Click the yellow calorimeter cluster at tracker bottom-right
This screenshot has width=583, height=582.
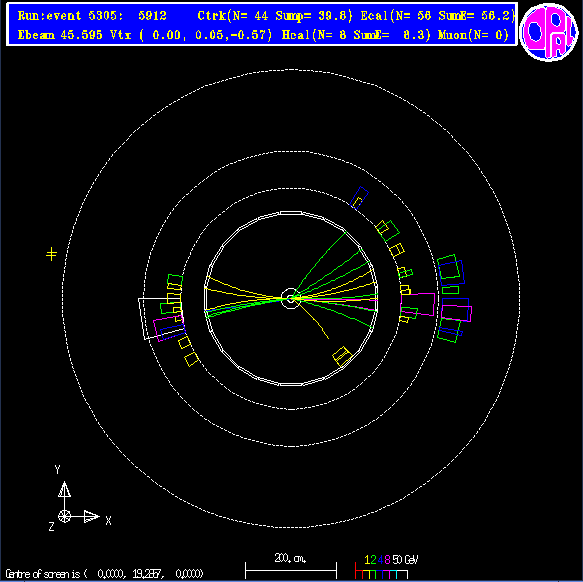tap(342, 356)
